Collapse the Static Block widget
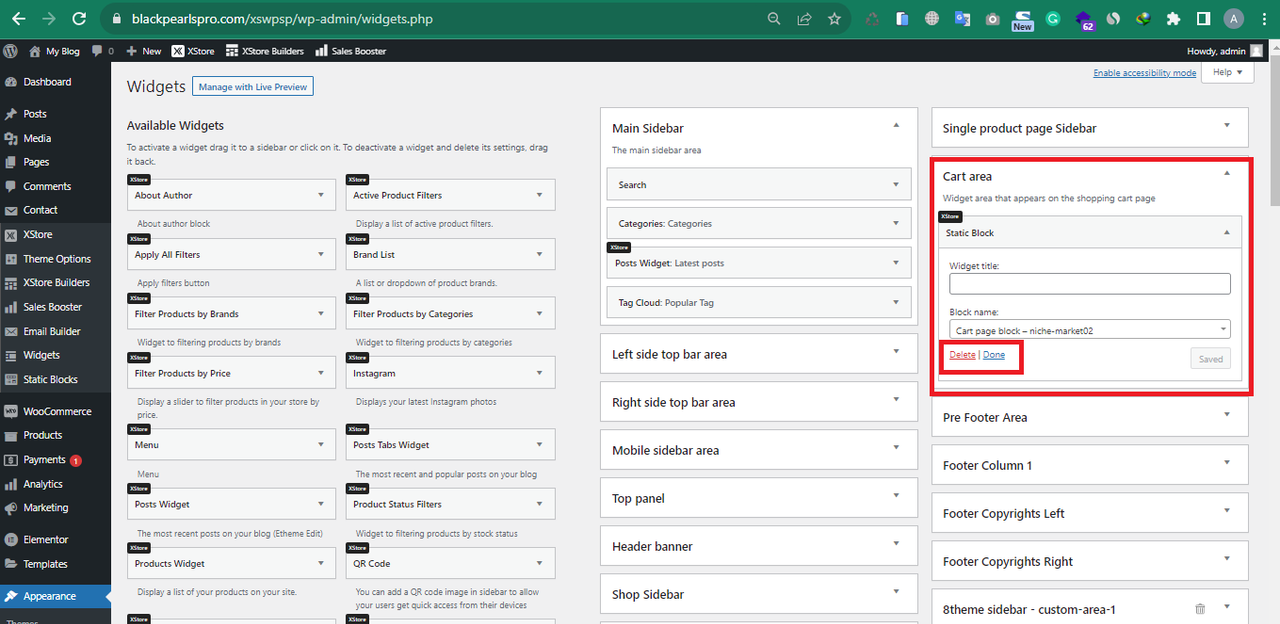 point(1227,232)
